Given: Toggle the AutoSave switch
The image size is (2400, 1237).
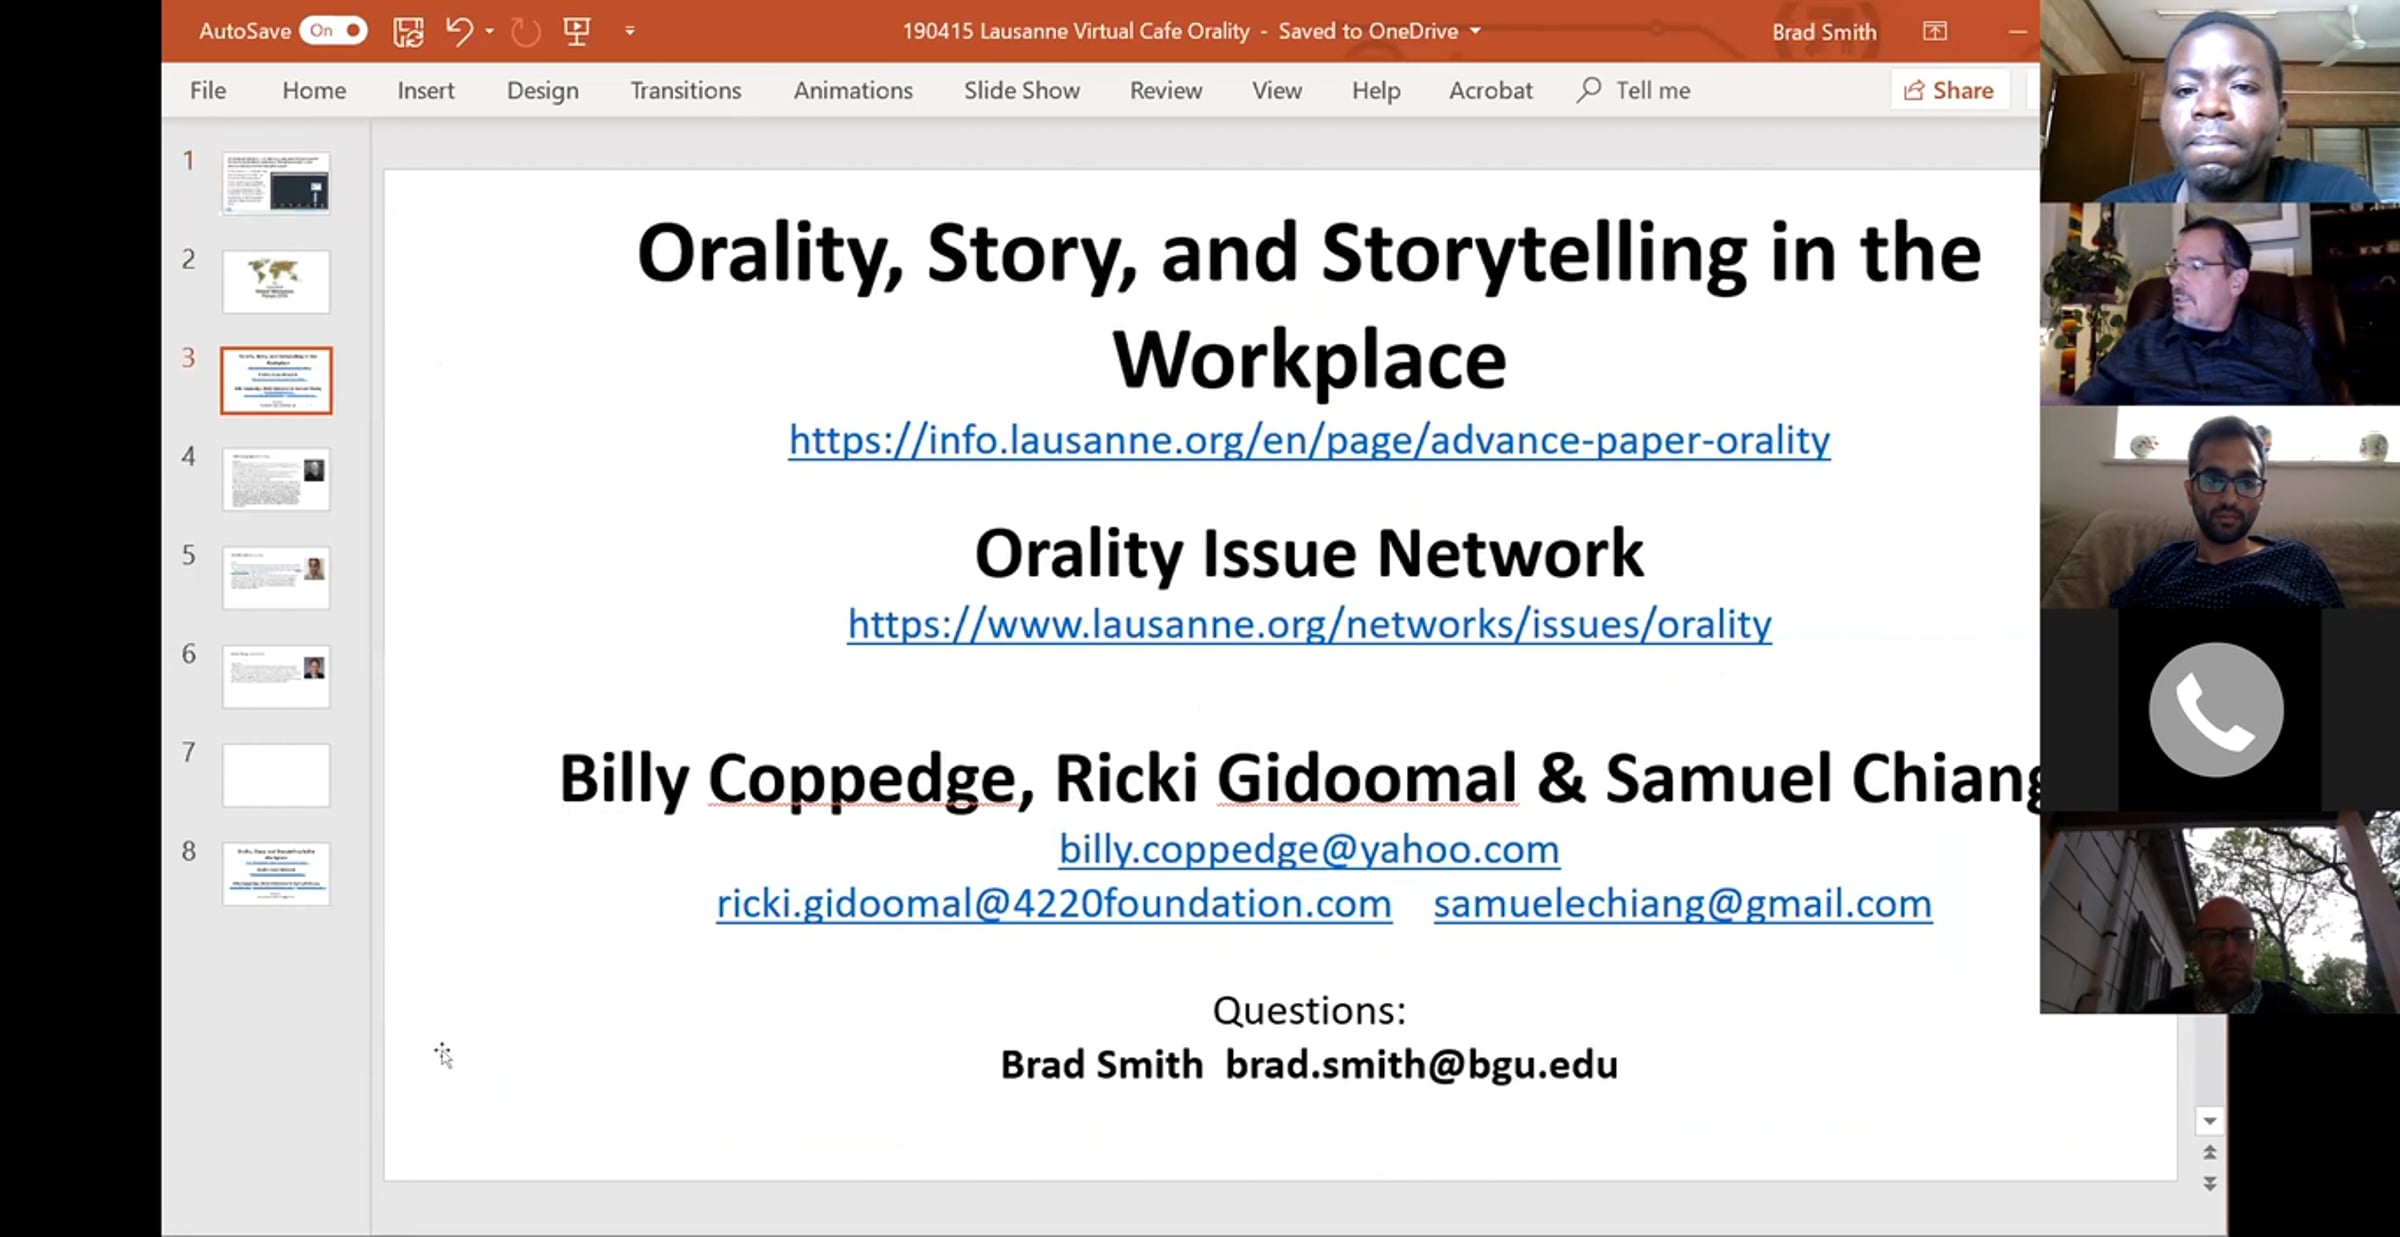Looking at the screenshot, I should 334,31.
